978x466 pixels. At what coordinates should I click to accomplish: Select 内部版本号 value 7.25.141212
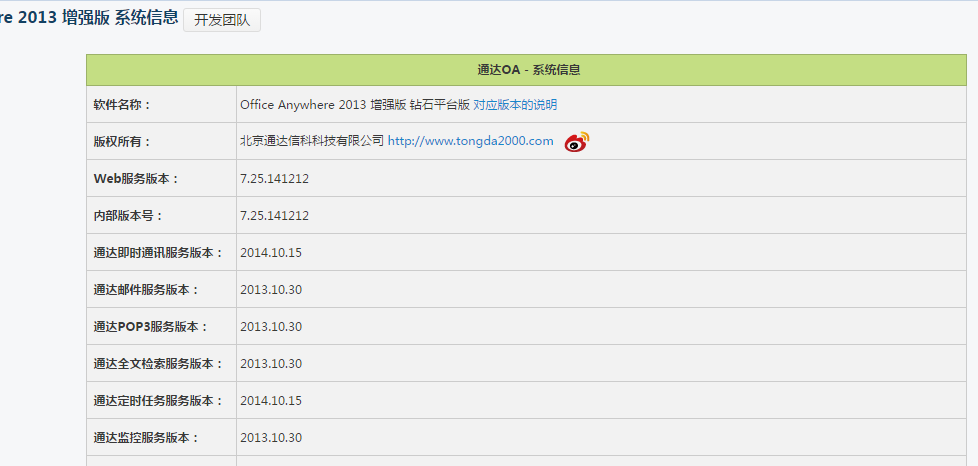tap(274, 216)
